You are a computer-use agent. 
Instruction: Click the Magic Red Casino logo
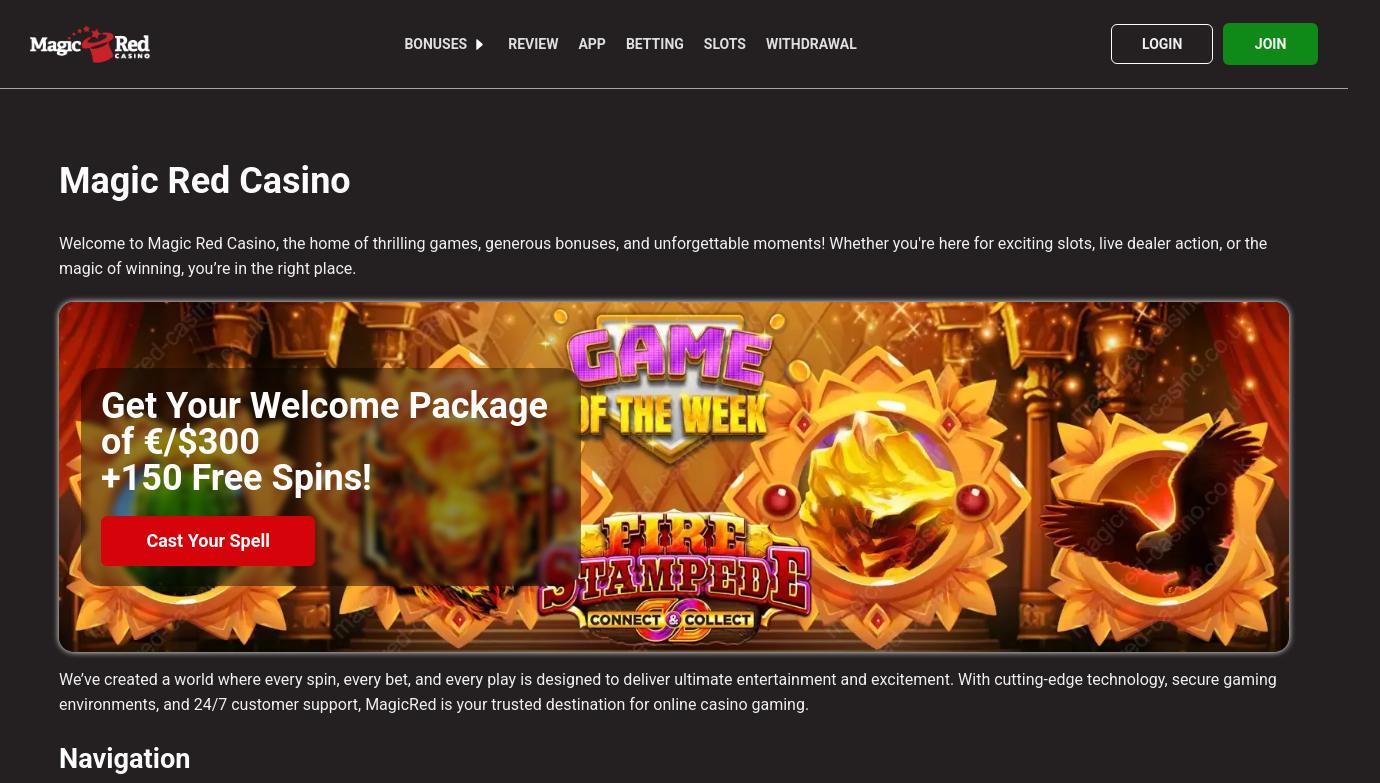[90, 44]
